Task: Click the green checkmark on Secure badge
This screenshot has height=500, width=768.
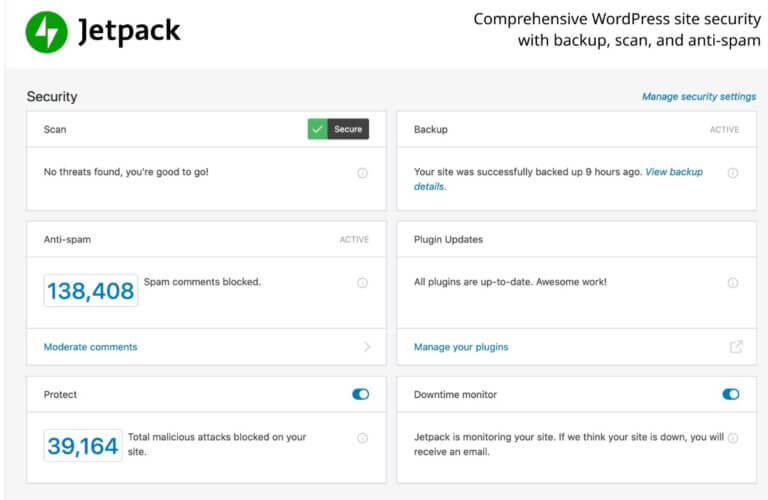Action: pos(317,129)
